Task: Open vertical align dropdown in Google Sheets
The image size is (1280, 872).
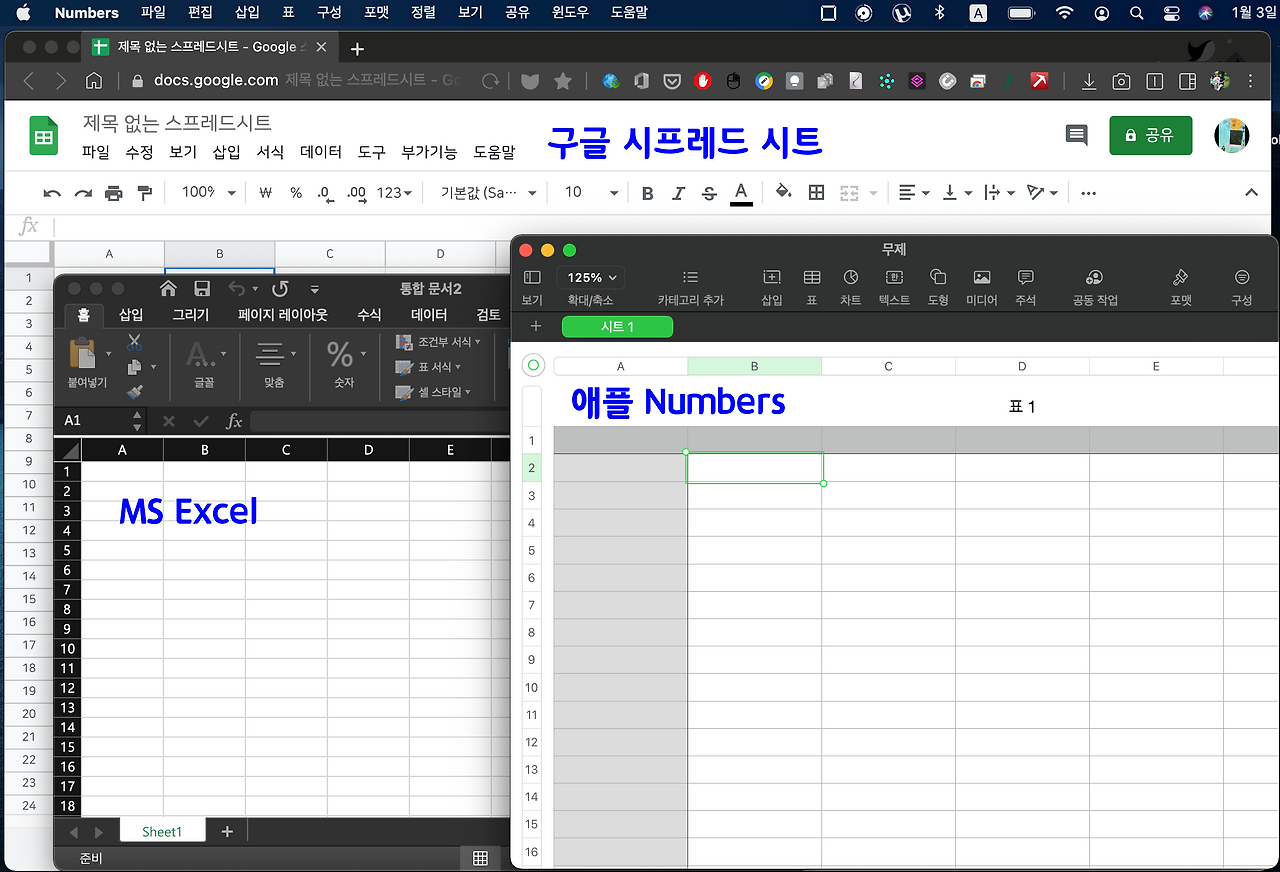Action: click(x=957, y=193)
